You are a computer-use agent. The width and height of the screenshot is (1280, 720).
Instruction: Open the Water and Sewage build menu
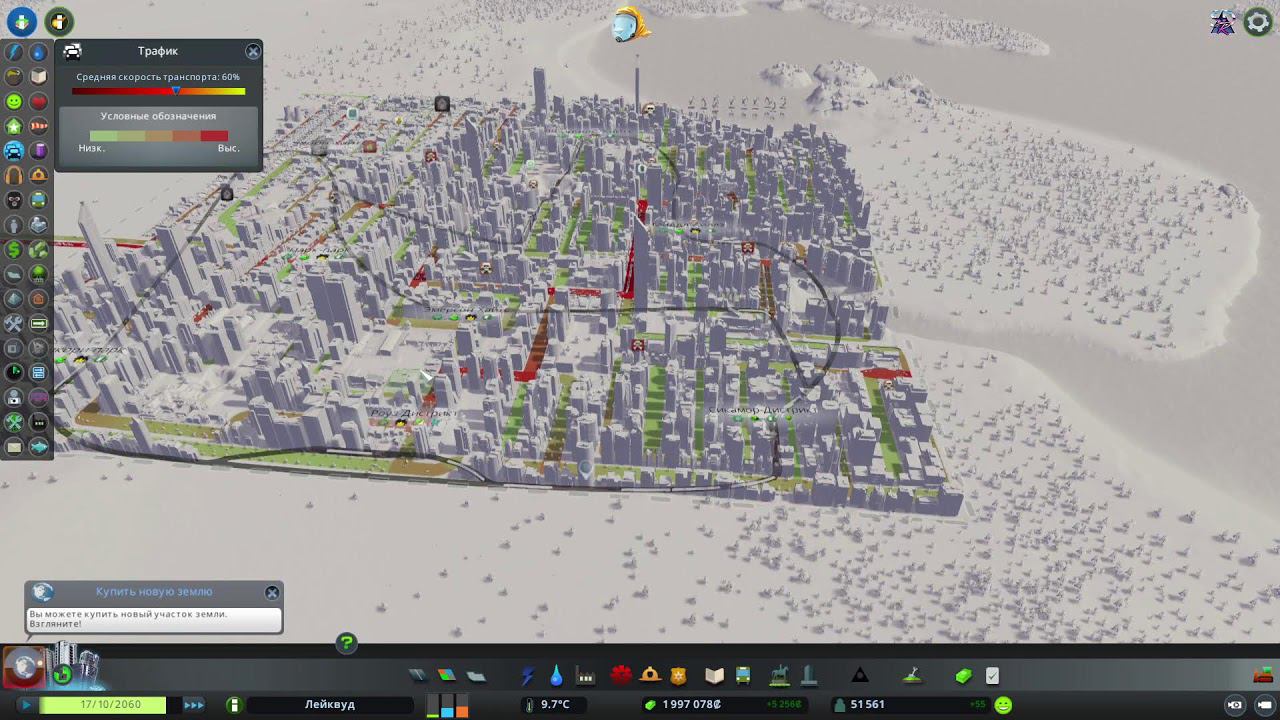(556, 676)
